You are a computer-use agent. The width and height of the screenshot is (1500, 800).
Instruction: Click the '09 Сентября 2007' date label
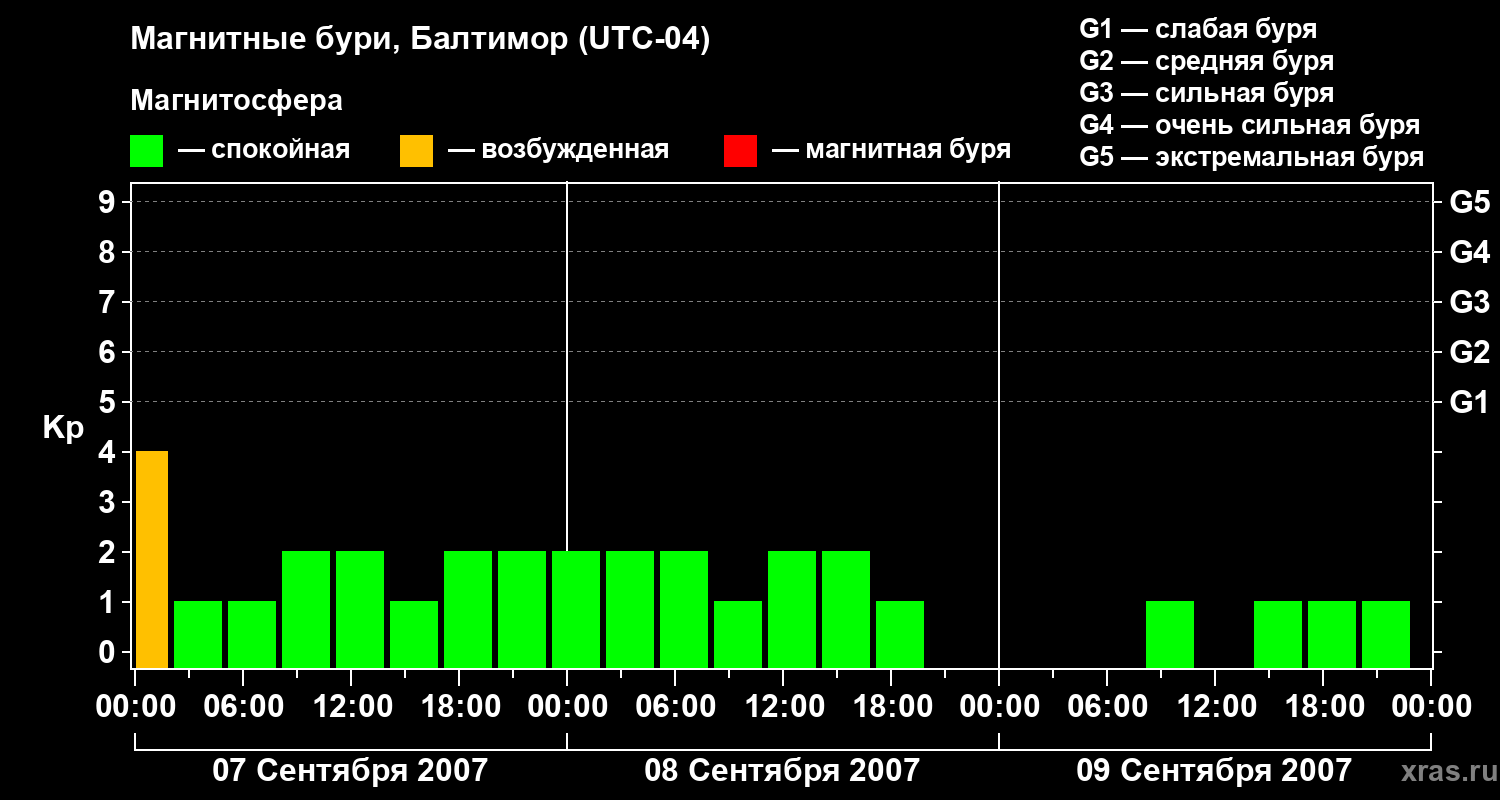click(1214, 770)
